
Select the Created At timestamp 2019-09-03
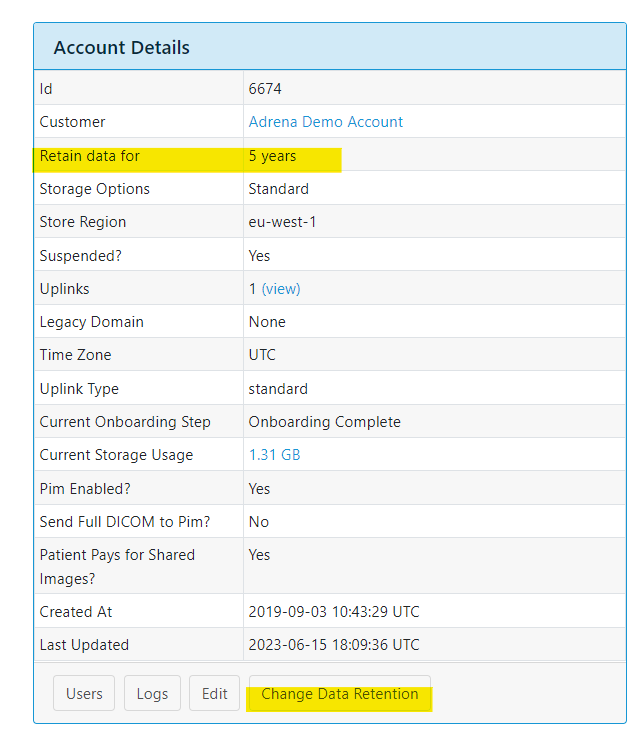click(333, 611)
